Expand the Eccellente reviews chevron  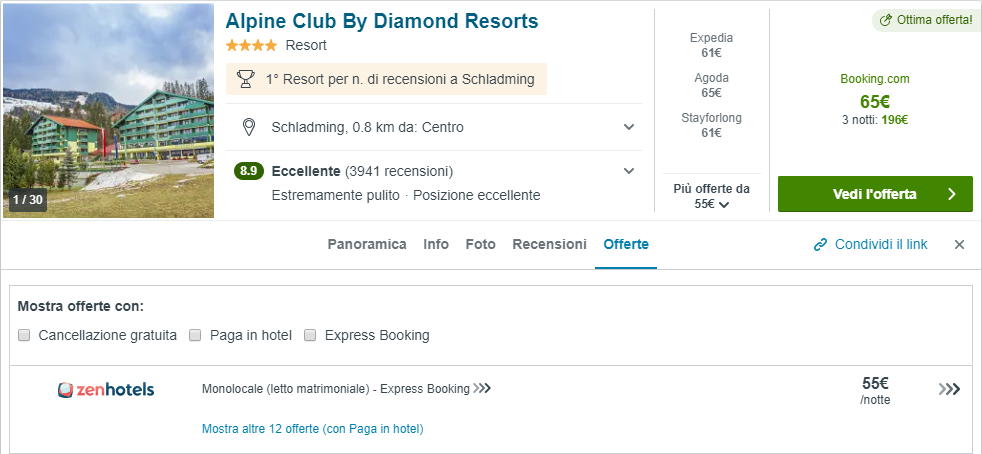[x=629, y=171]
